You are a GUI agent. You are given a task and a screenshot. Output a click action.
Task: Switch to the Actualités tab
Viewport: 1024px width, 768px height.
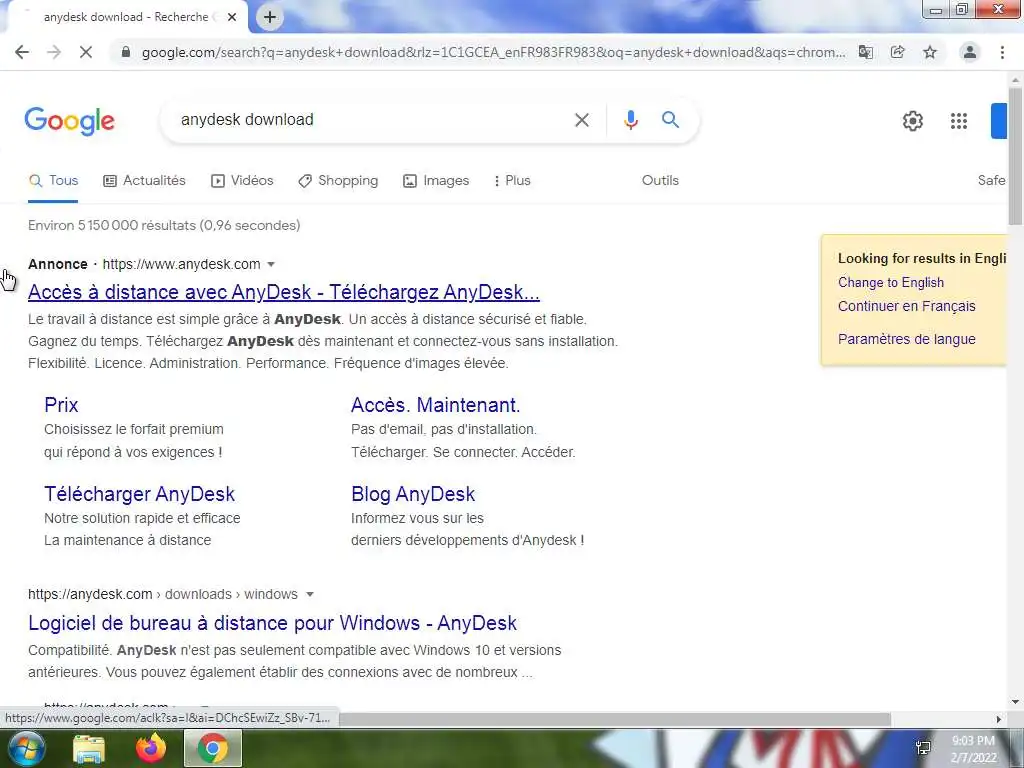click(144, 181)
